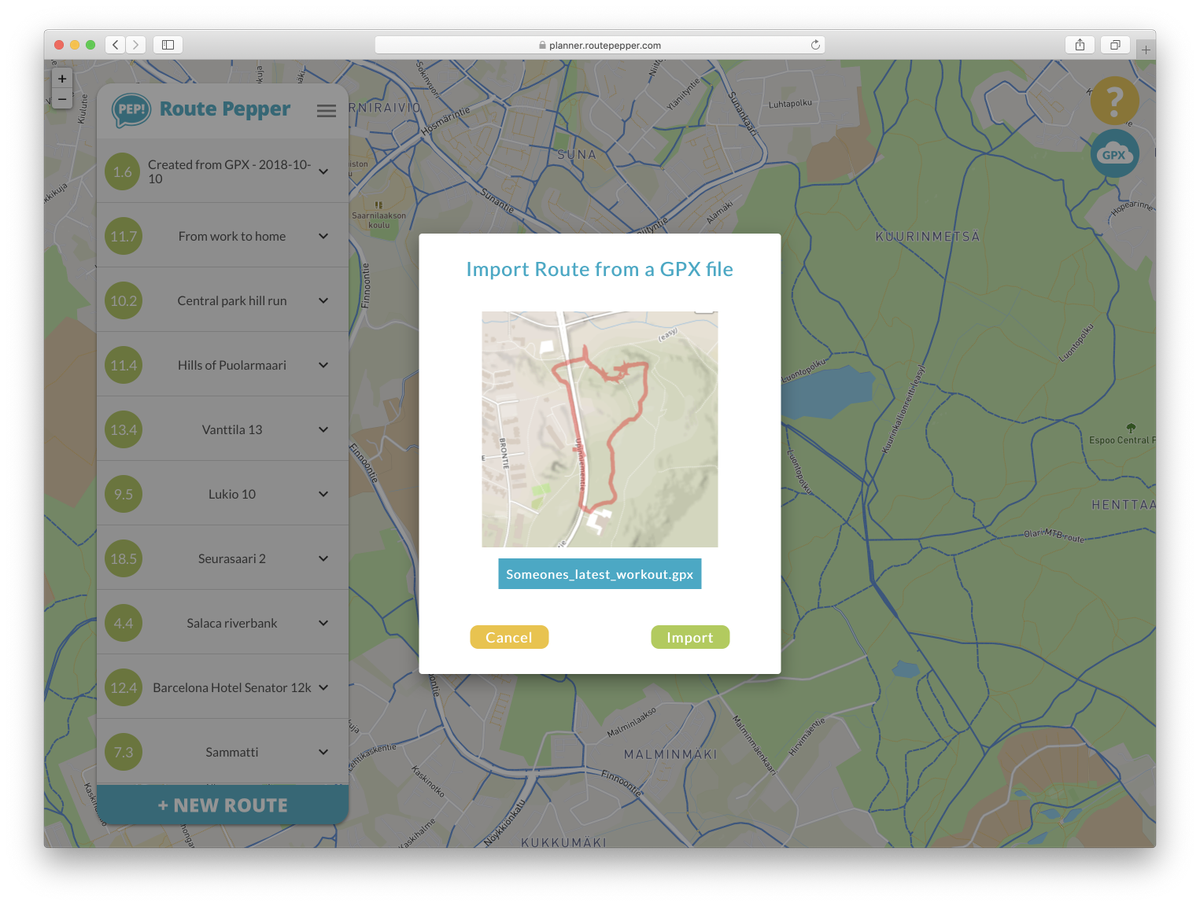Open the hamburger menu in Route Pepper panel
This screenshot has width=1200, height=906.
click(326, 111)
